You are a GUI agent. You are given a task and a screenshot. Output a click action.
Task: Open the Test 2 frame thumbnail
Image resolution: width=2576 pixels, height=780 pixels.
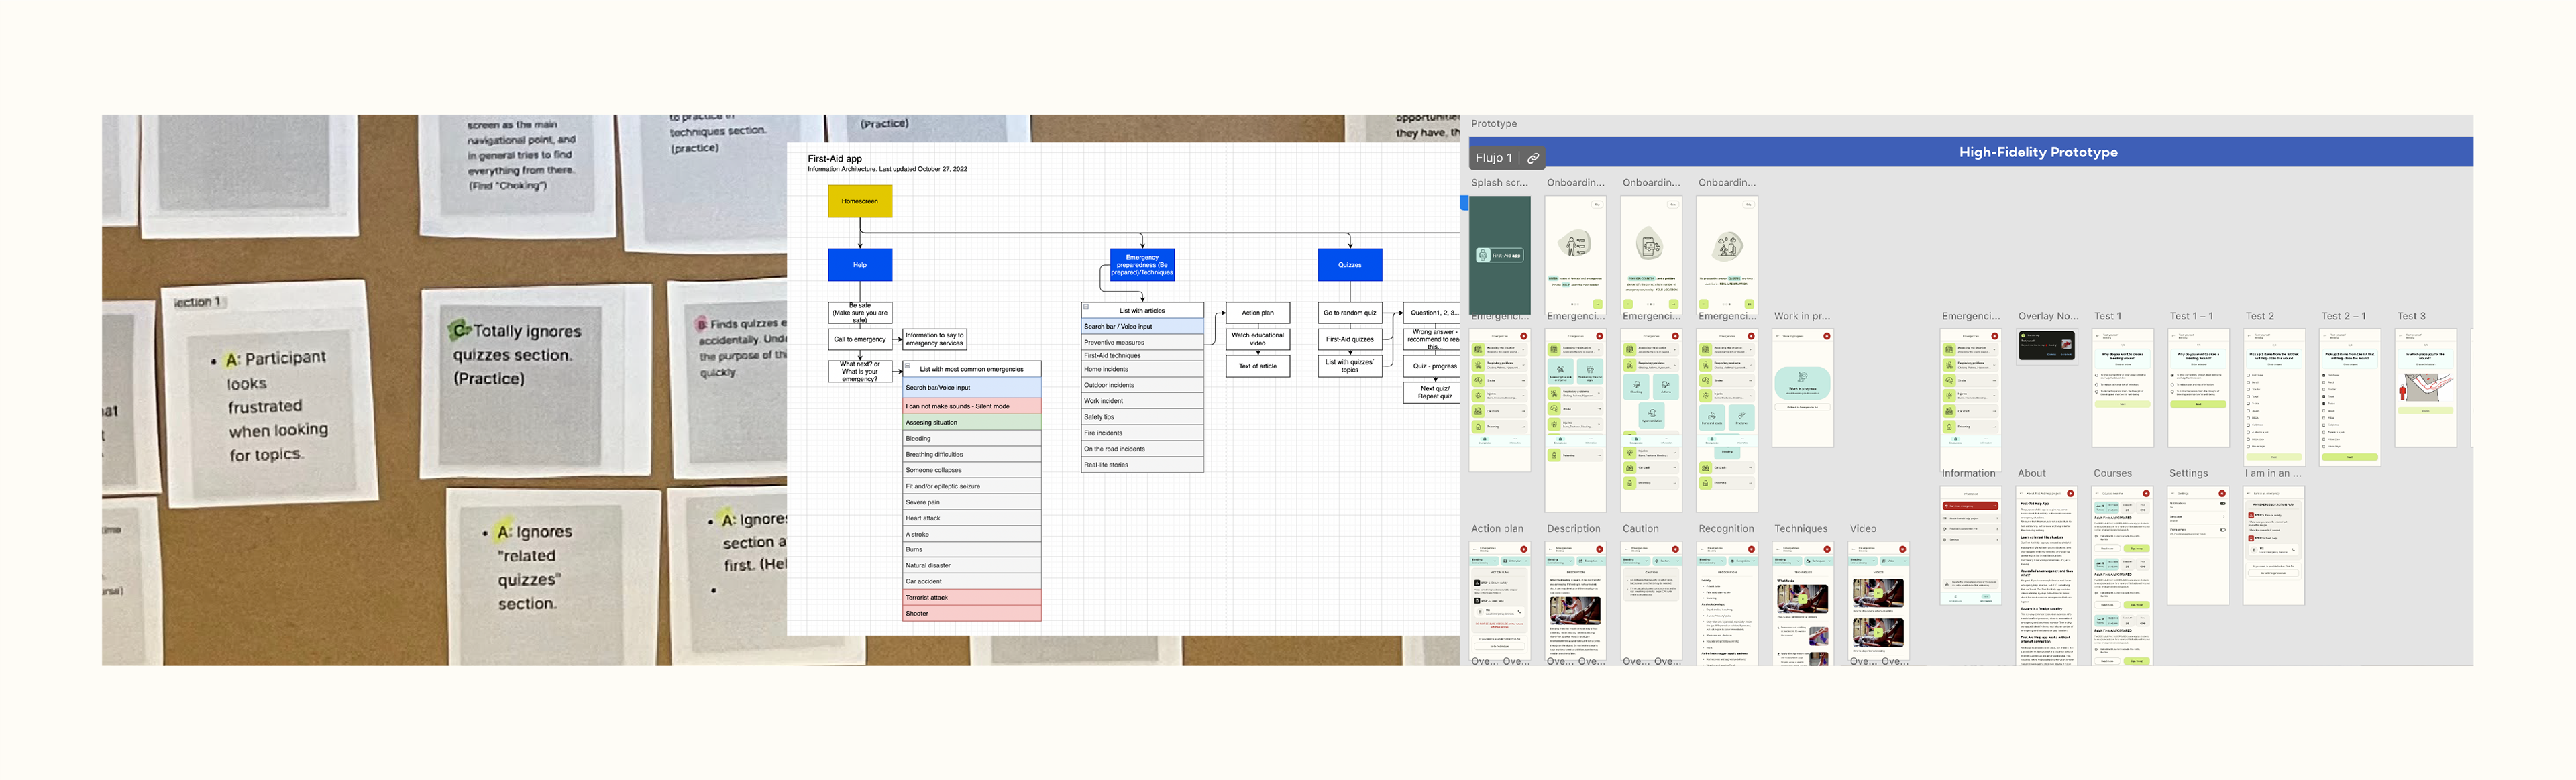tap(2274, 397)
